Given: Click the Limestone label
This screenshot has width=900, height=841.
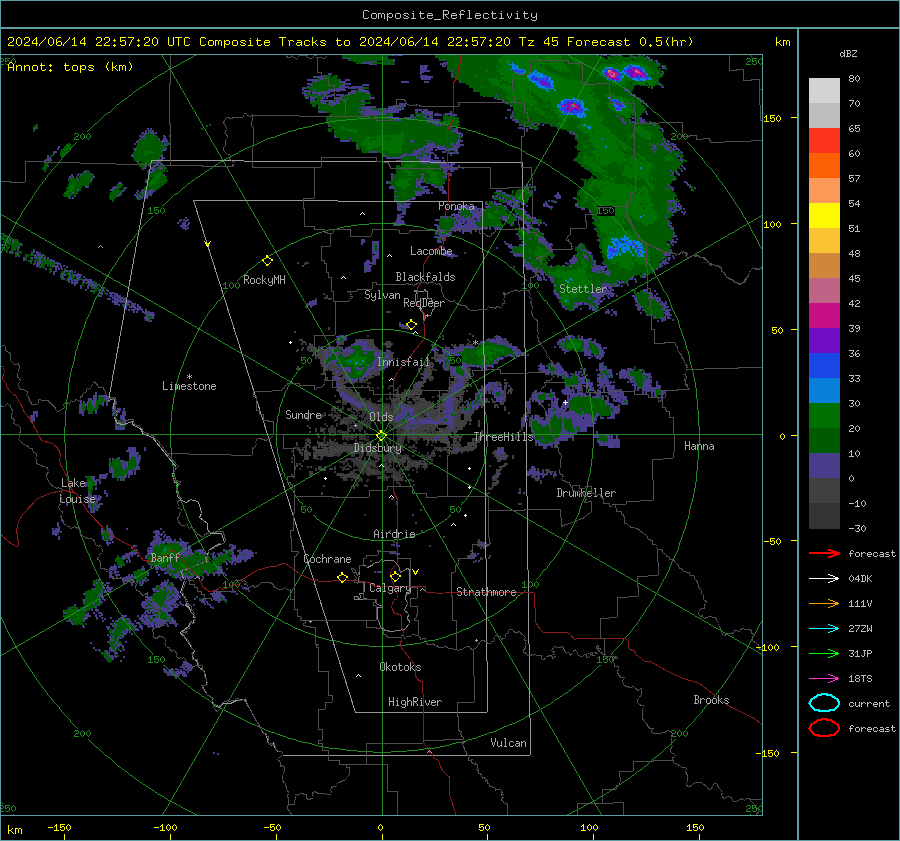Looking at the screenshot, I should pos(189,386).
